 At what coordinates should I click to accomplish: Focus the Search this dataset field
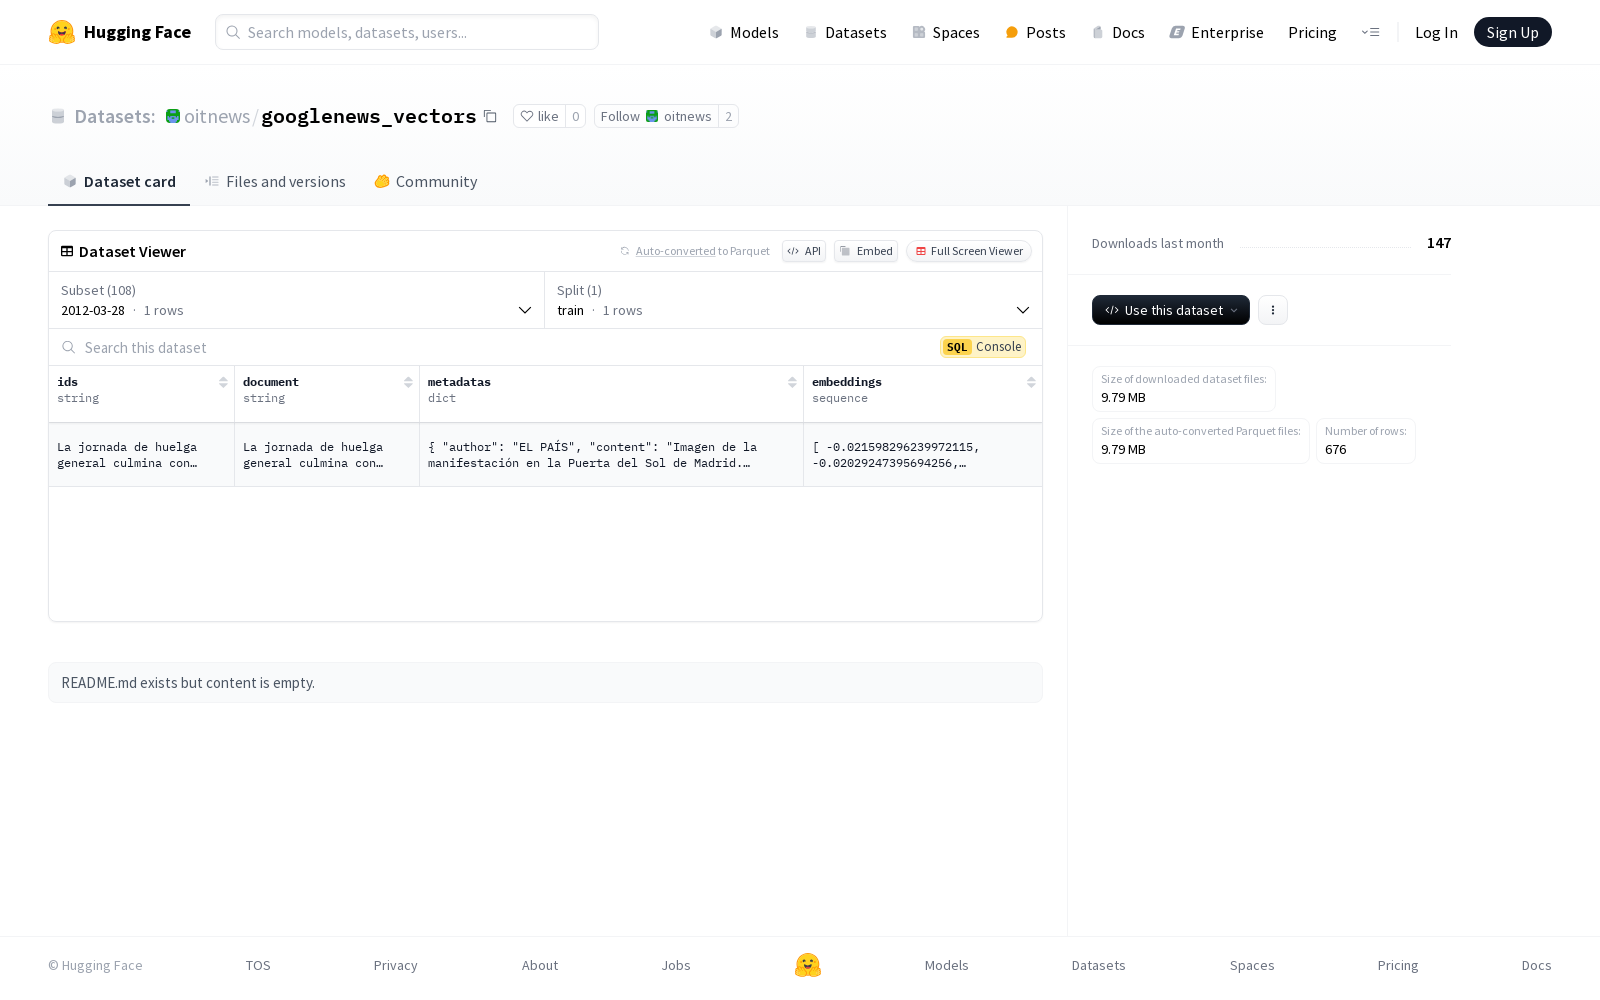pyautogui.click(x=490, y=347)
